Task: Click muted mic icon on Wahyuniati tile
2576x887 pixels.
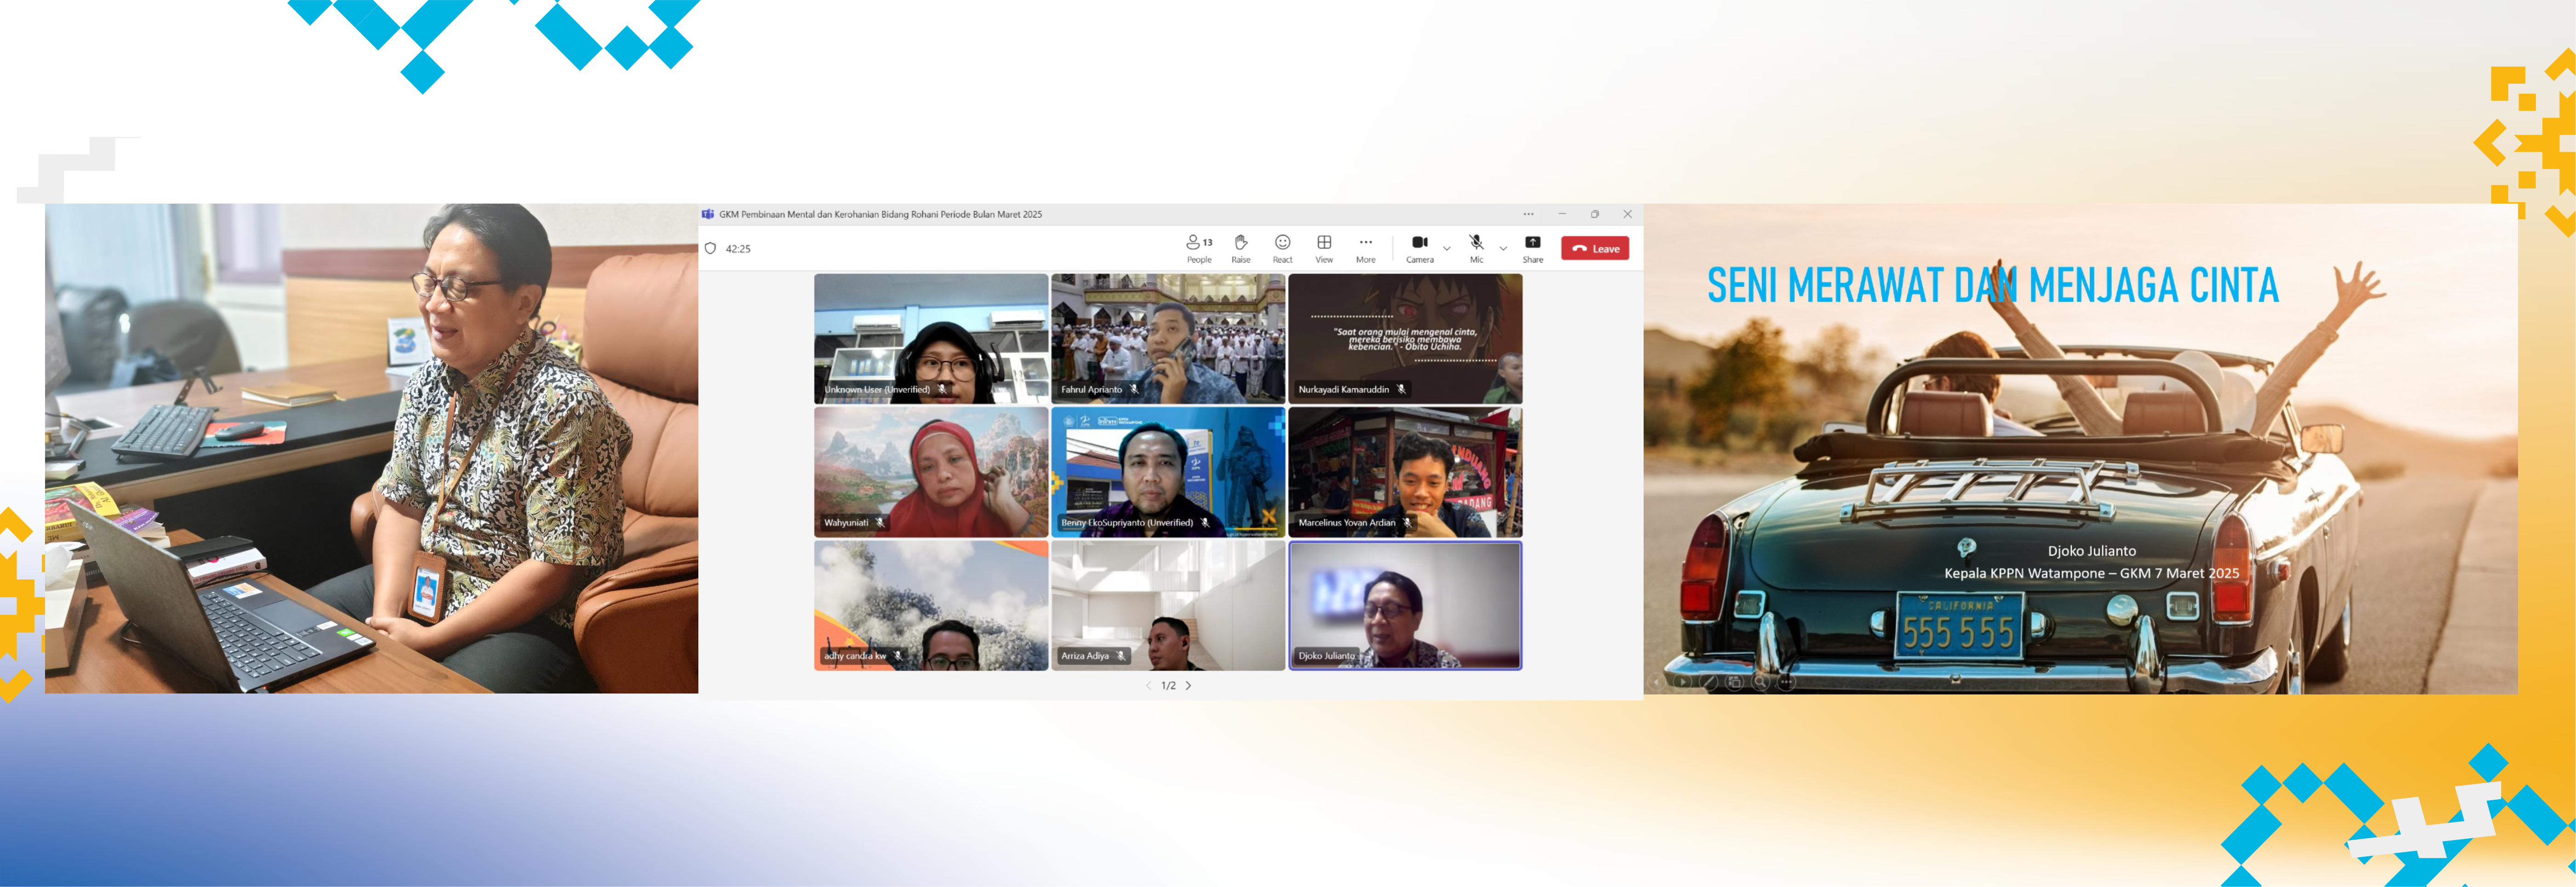Action: tap(880, 522)
